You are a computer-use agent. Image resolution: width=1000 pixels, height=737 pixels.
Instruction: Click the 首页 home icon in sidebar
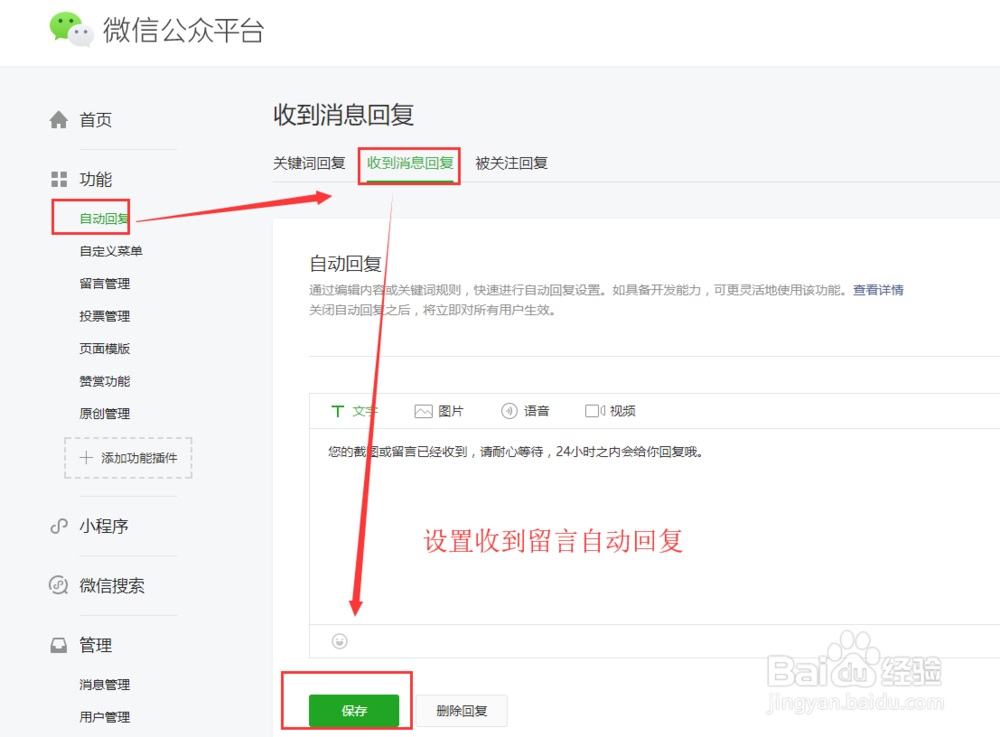pyautogui.click(x=59, y=119)
